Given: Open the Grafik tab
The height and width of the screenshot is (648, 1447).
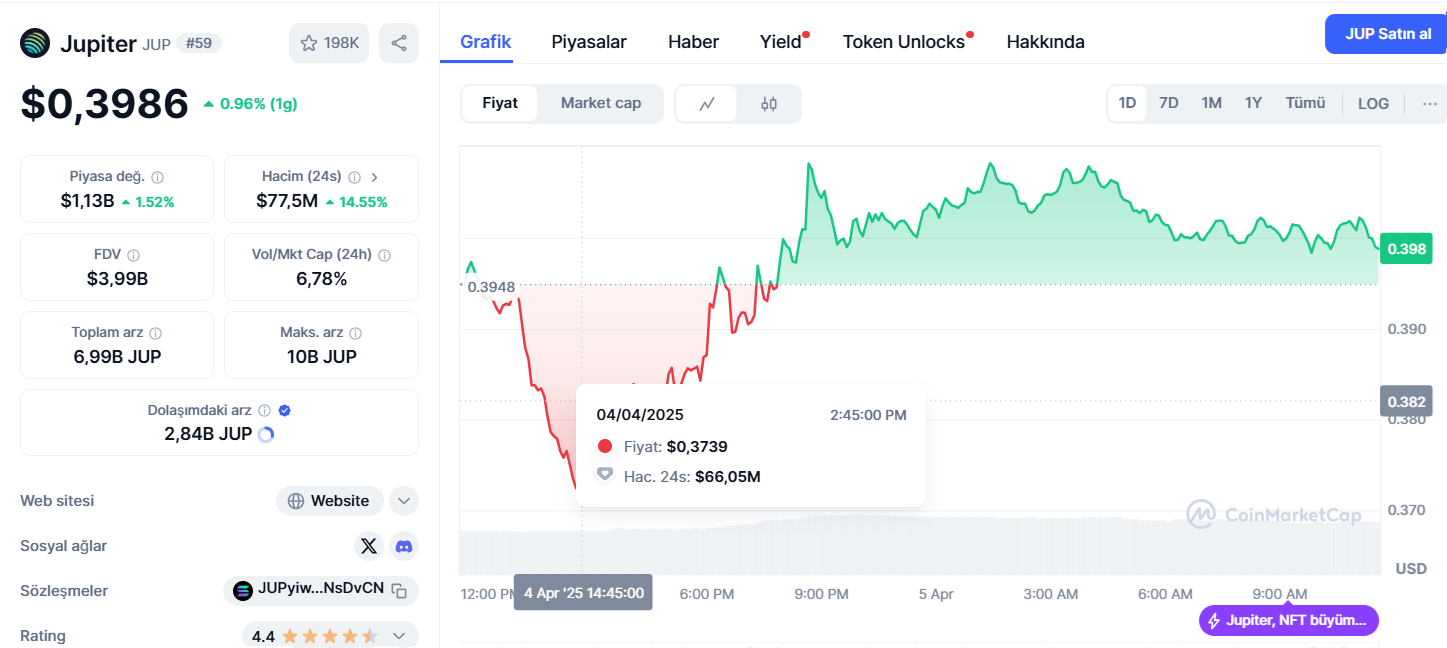Looking at the screenshot, I should (x=486, y=42).
